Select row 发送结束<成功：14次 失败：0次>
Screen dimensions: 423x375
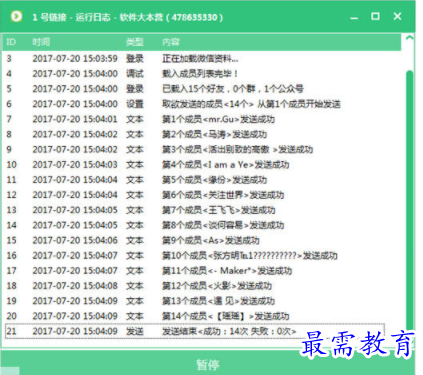click(195, 331)
